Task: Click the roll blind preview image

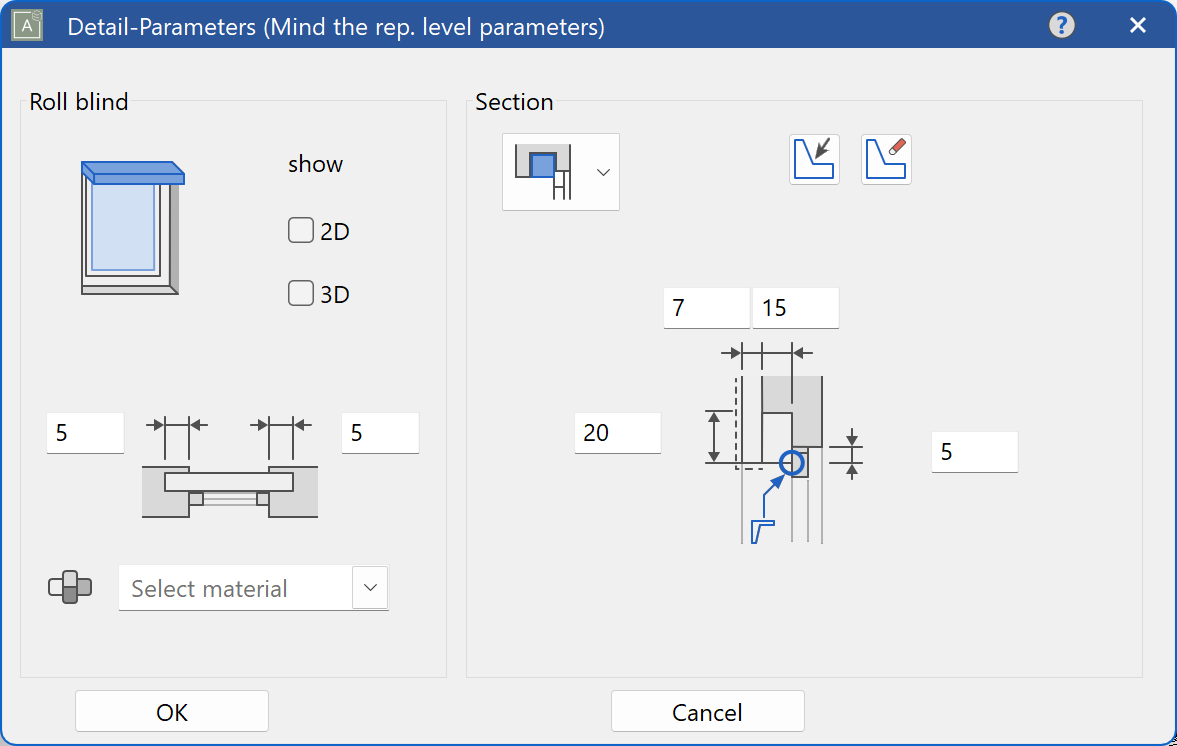Action: point(133,228)
